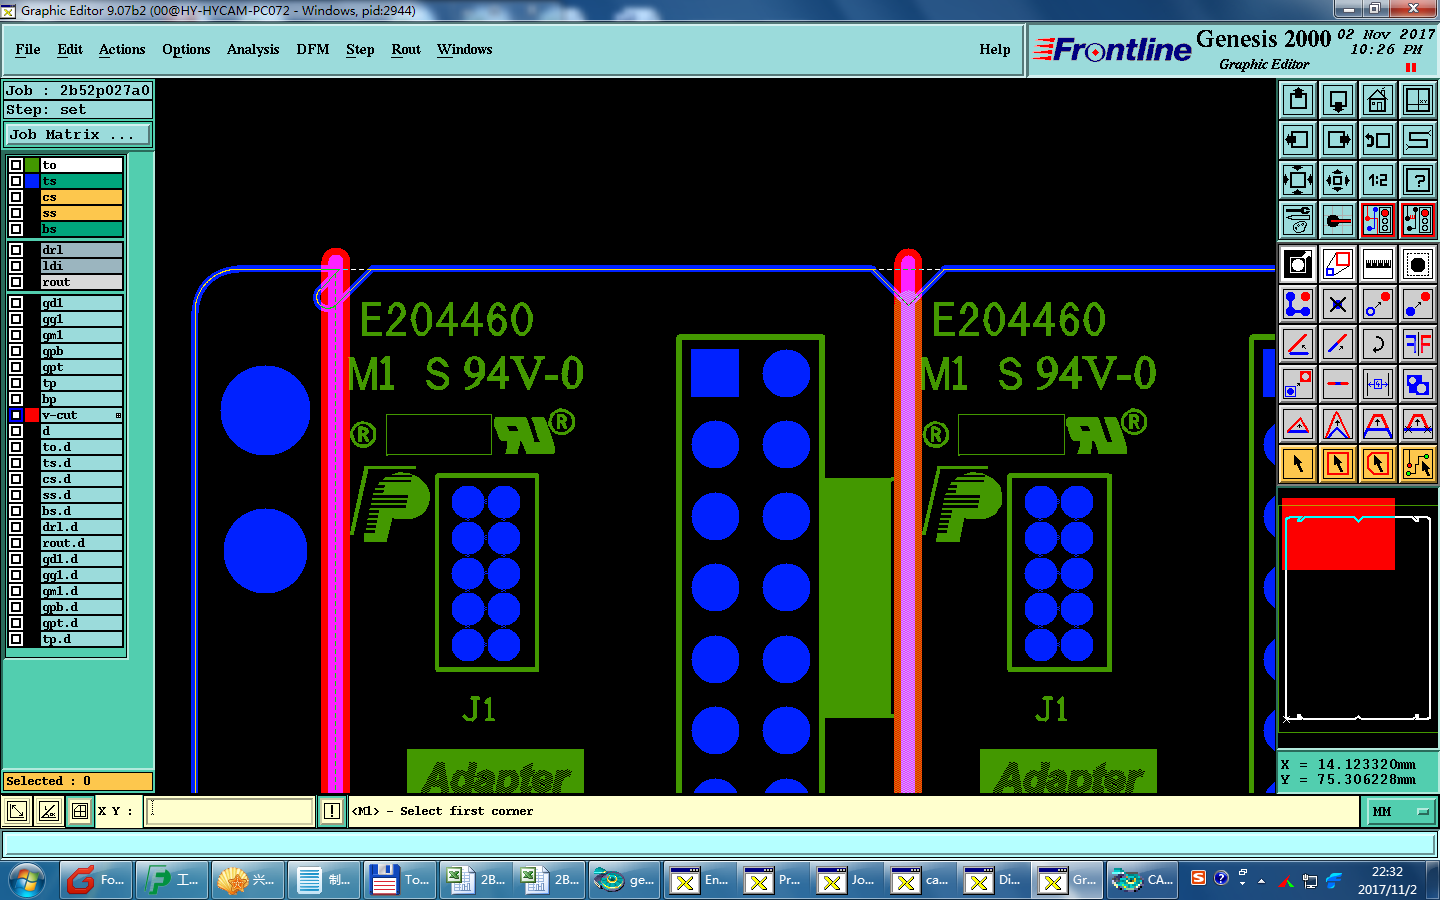Click the ruler measure tool icon
The image size is (1440, 900).
pos(1378,264)
